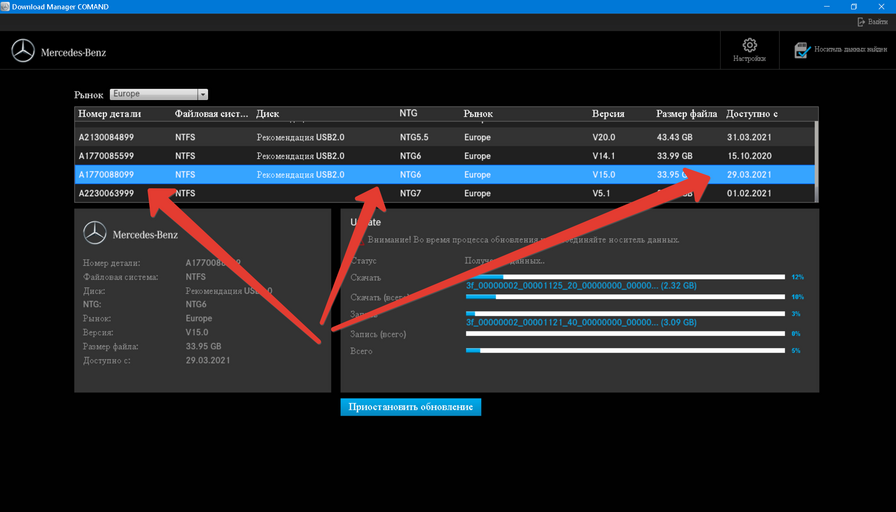Click the Всего progress bar at 5%
This screenshot has height=512, width=896.
point(625,350)
